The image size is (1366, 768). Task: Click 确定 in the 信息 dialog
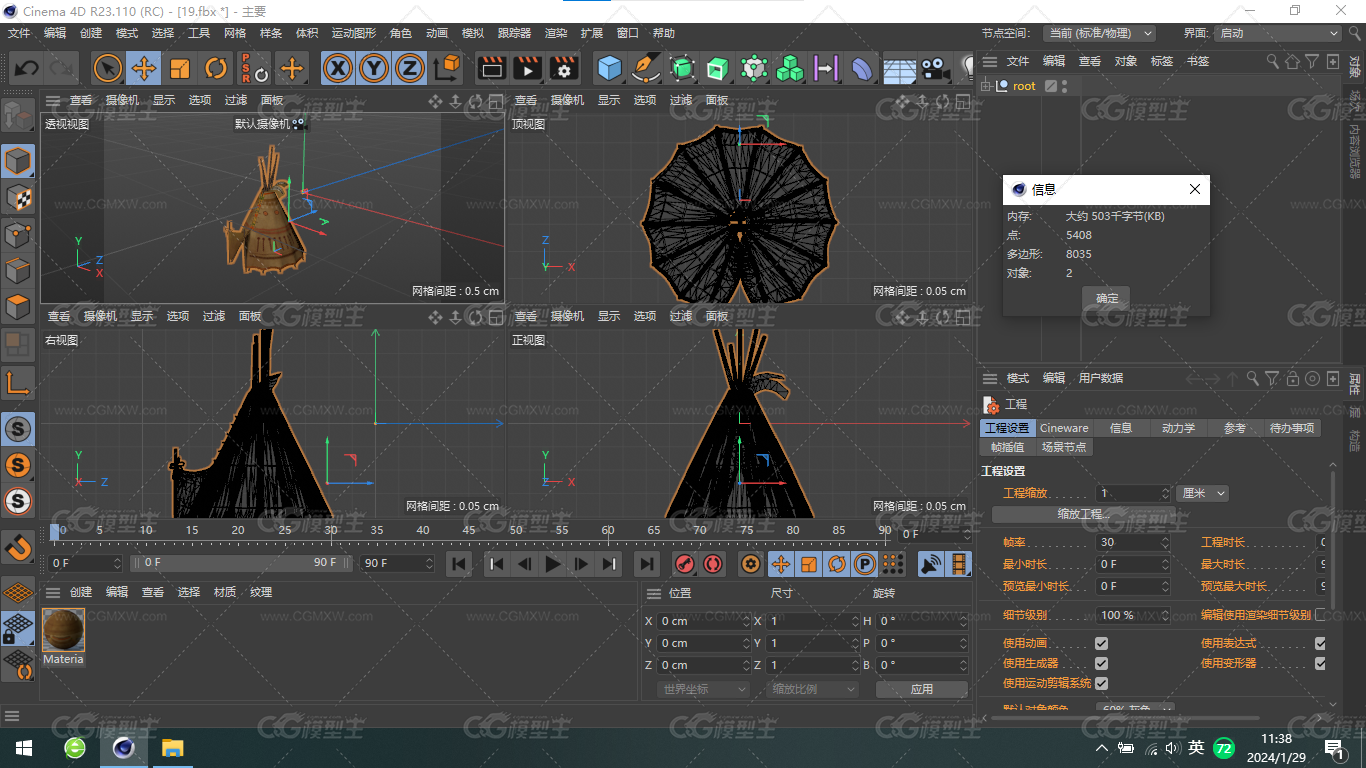coord(1107,298)
